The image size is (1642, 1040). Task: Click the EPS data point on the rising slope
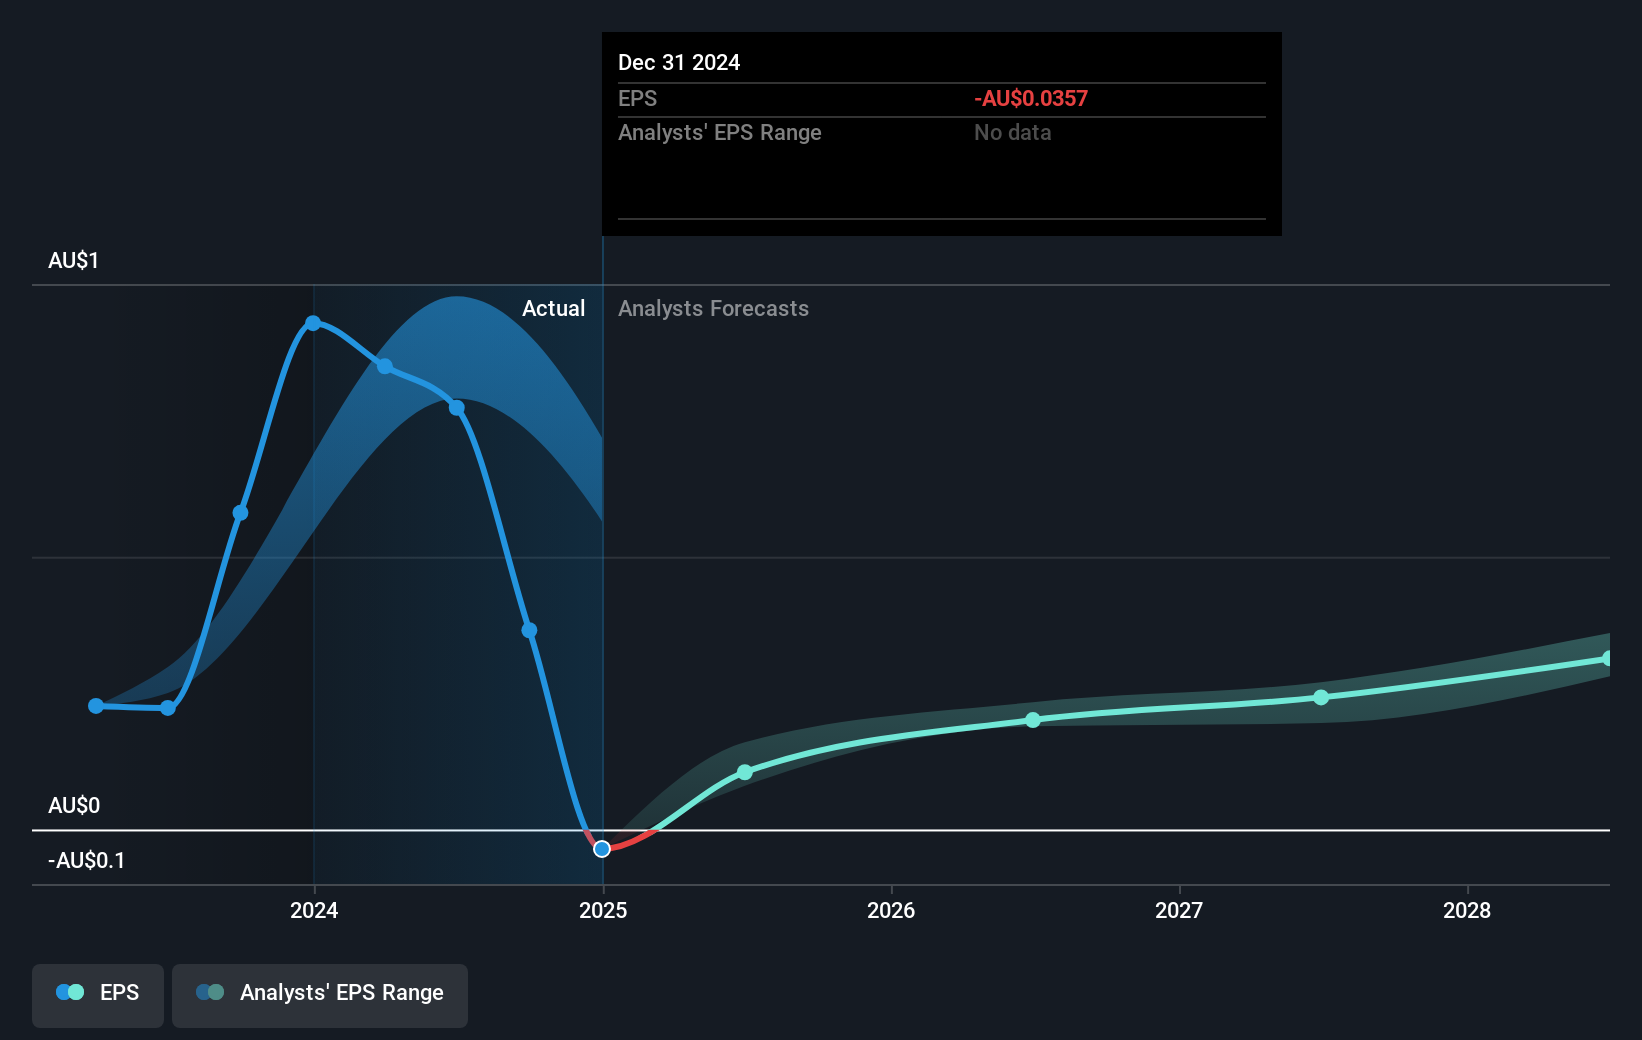point(240,513)
